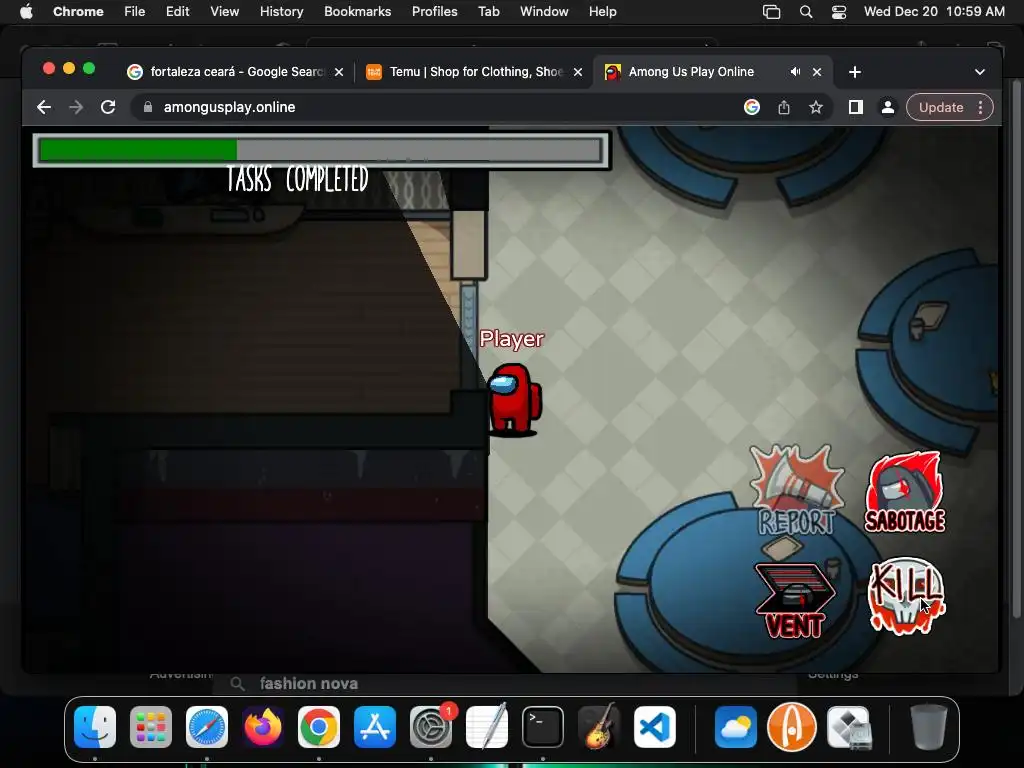
Task: Open App Store from the Dock
Action: 375,727
